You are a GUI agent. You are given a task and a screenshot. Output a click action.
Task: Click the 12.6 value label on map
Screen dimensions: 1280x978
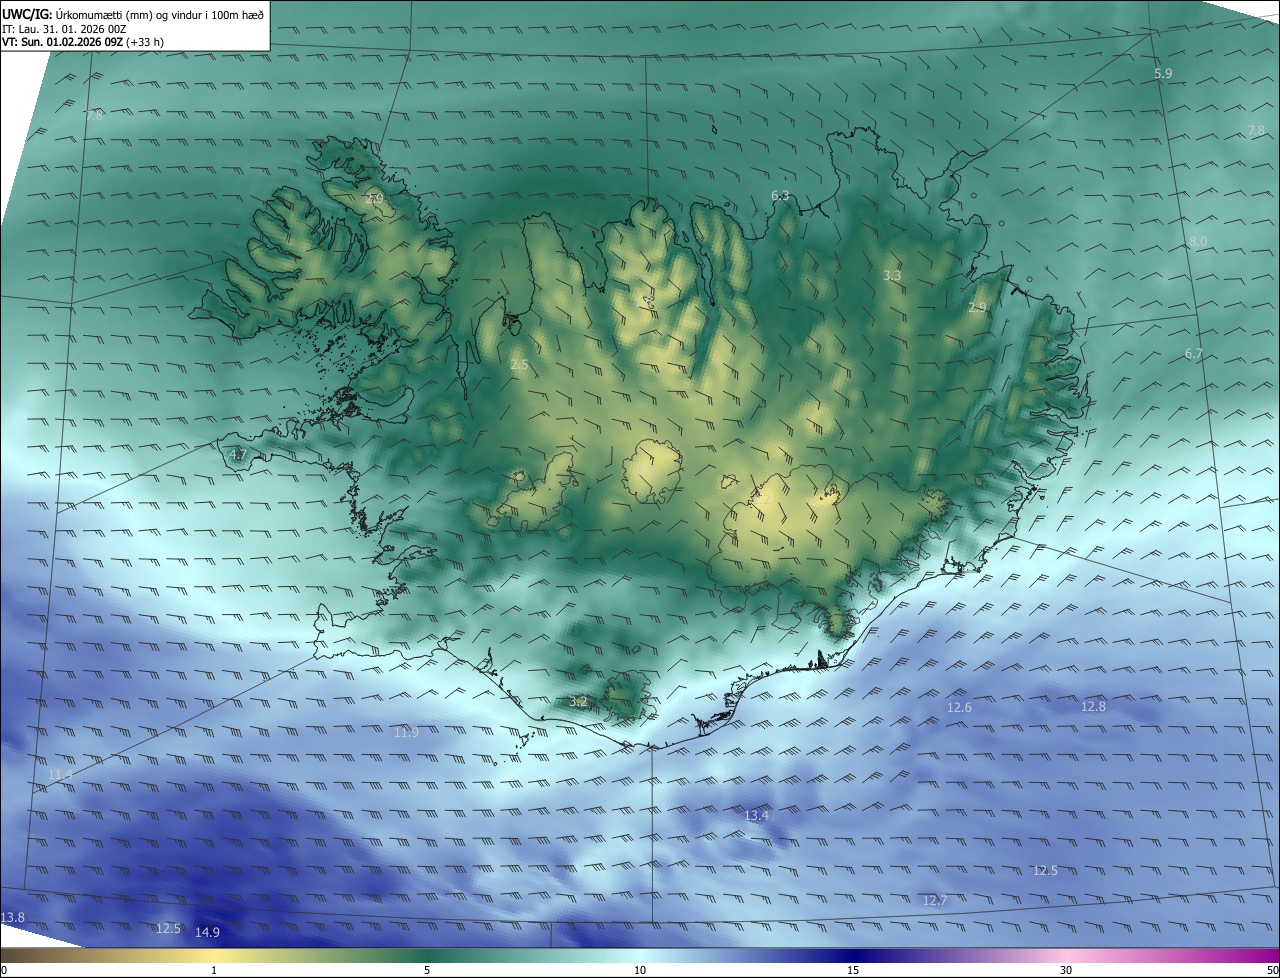[x=958, y=708]
